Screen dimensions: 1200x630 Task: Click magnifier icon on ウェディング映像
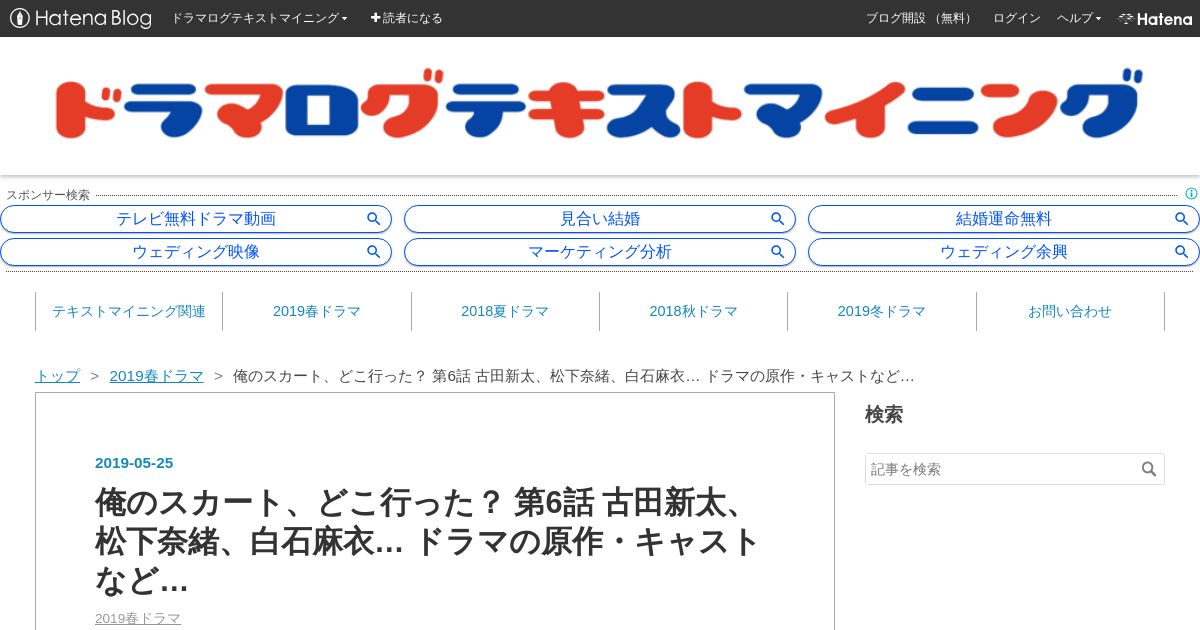374,252
